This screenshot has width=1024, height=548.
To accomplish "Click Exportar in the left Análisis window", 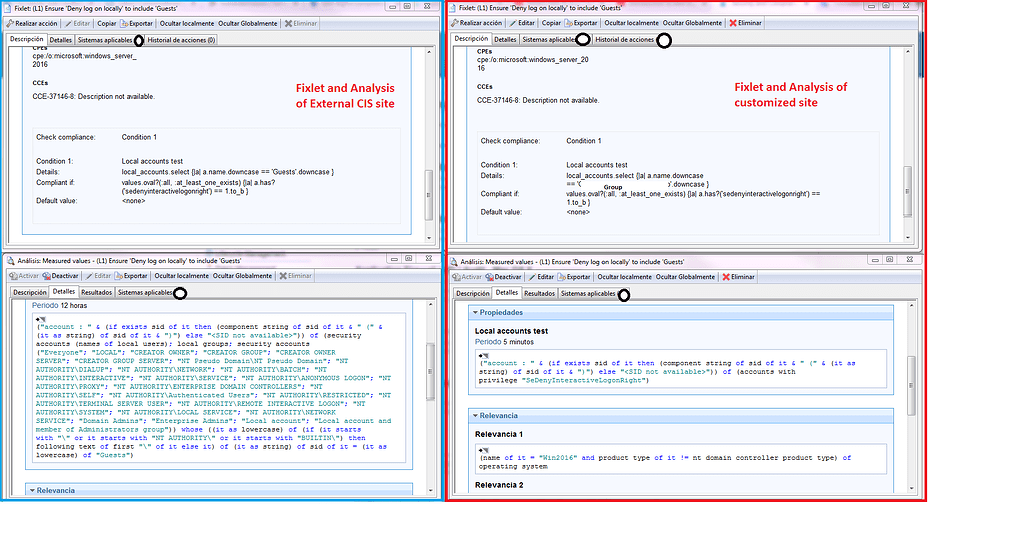I will coord(131,276).
